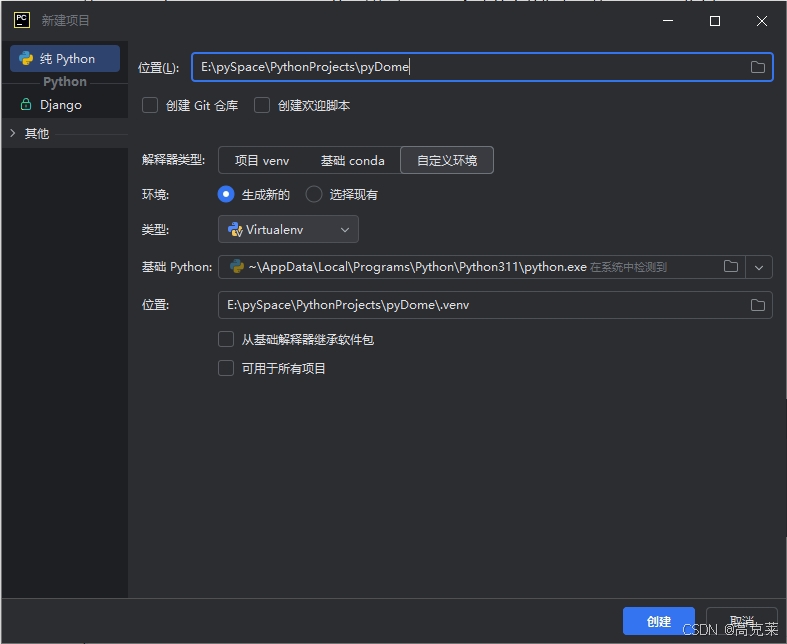Click the Django lock icon in sidebar
Screen dimensions: 787x644
pyautogui.click(x=26, y=104)
